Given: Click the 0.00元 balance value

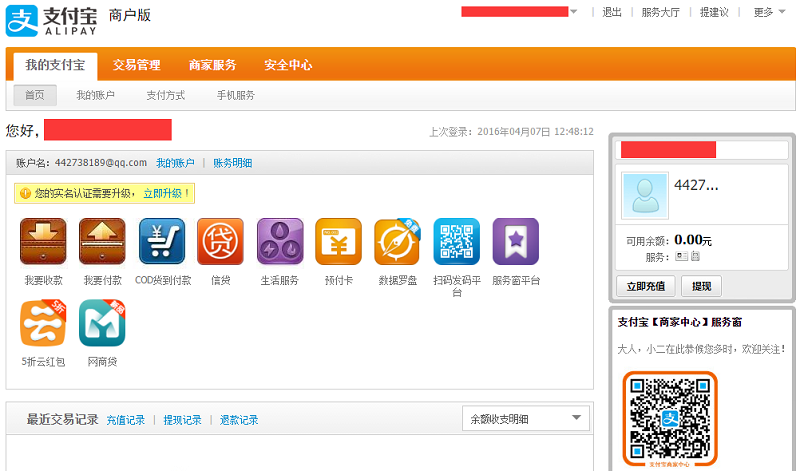Looking at the screenshot, I should pyautogui.click(x=693, y=239).
